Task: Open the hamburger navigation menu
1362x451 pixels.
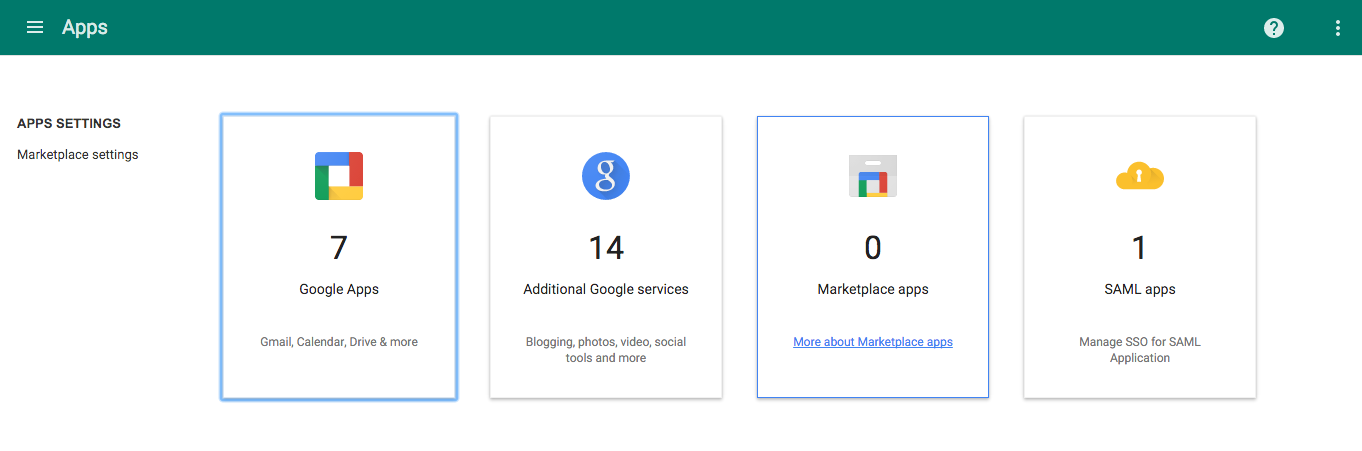Action: [35, 27]
